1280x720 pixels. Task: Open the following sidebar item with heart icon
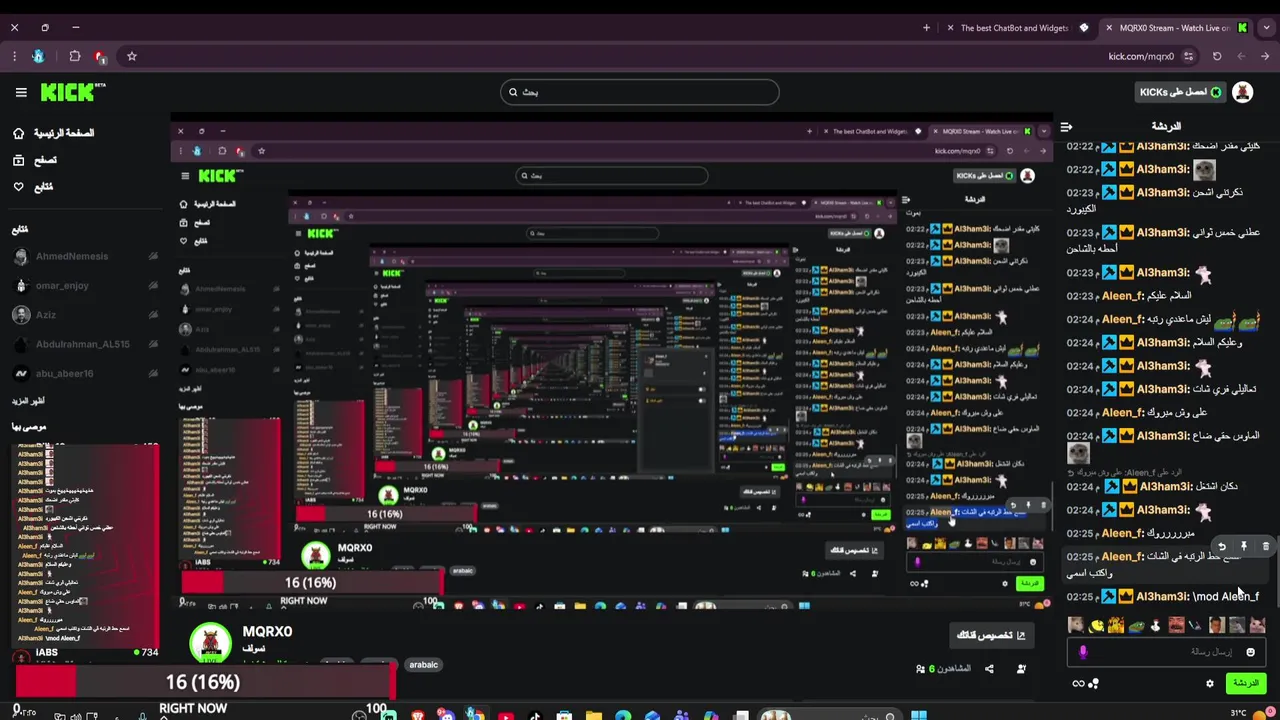coord(33,187)
